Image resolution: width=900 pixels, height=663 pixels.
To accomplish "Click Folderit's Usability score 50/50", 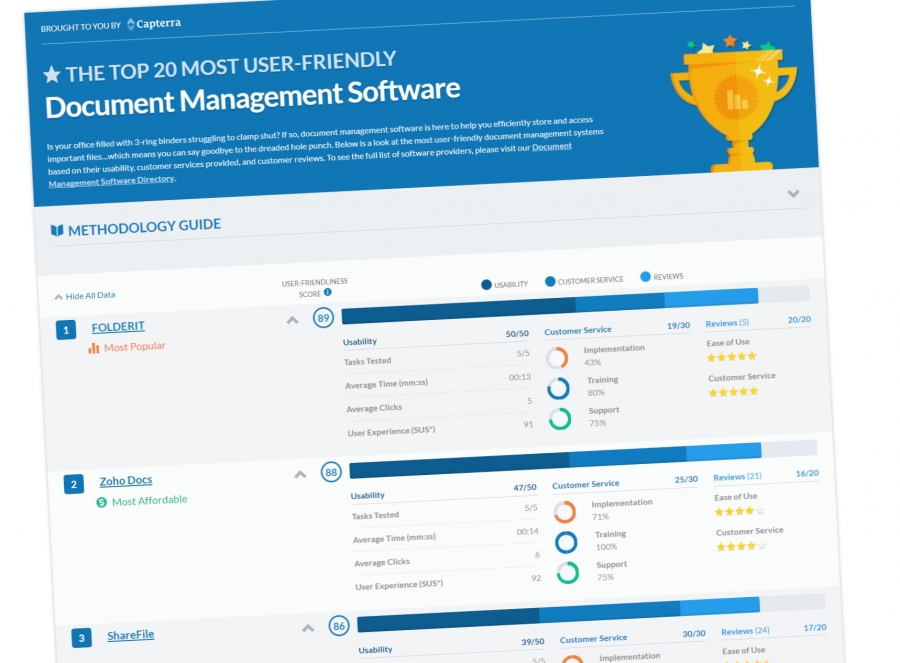I will [x=517, y=334].
